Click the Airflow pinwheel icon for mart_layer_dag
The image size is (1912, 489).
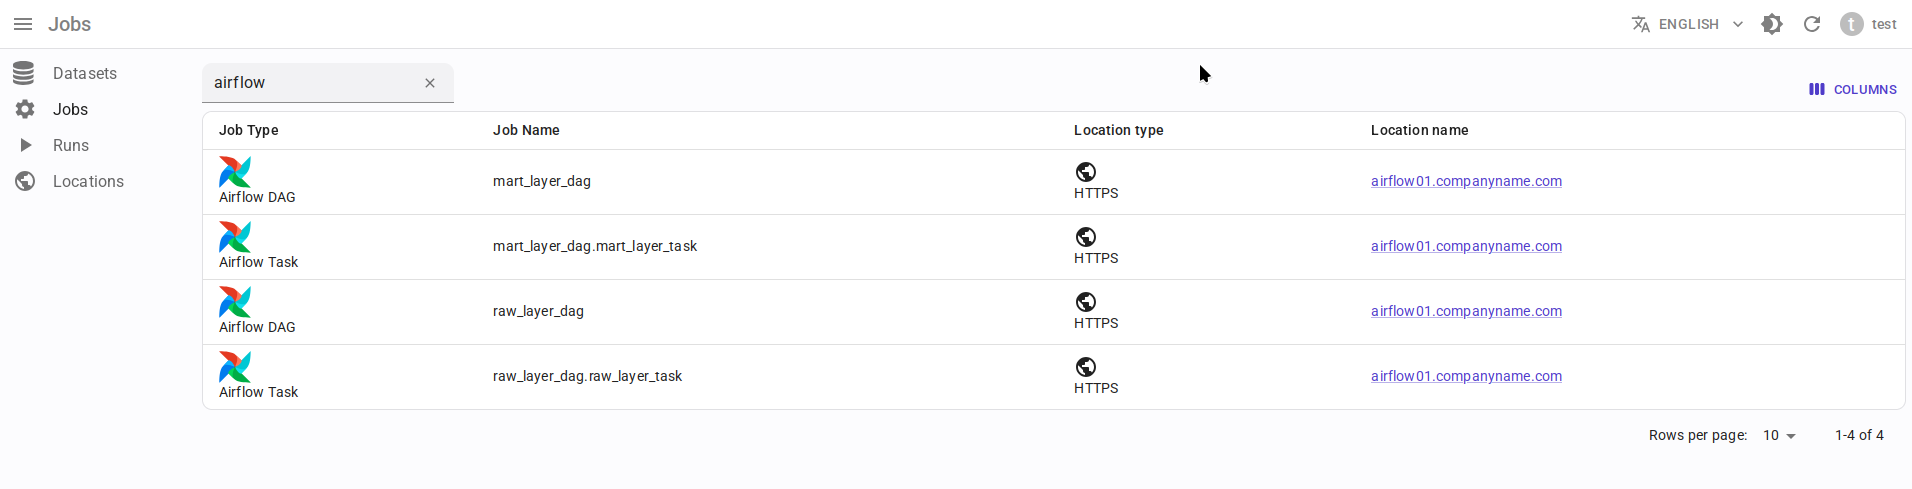point(235,172)
